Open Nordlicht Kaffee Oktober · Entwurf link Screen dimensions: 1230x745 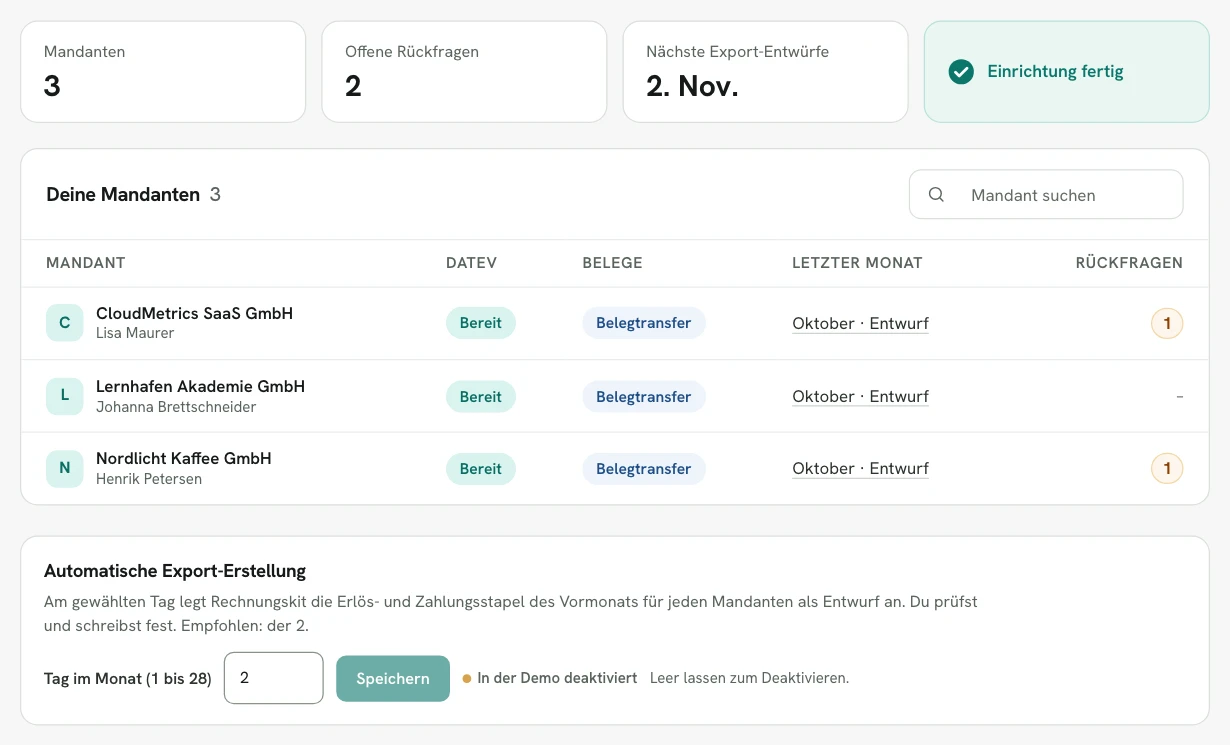pyautogui.click(x=860, y=468)
